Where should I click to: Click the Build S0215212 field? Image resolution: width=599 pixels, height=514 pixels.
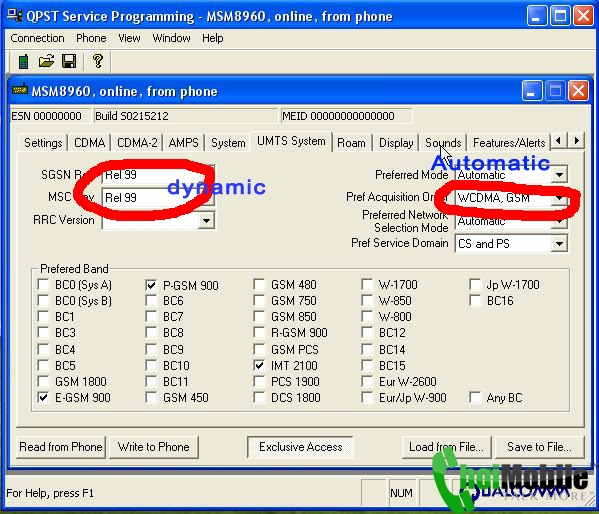click(186, 116)
